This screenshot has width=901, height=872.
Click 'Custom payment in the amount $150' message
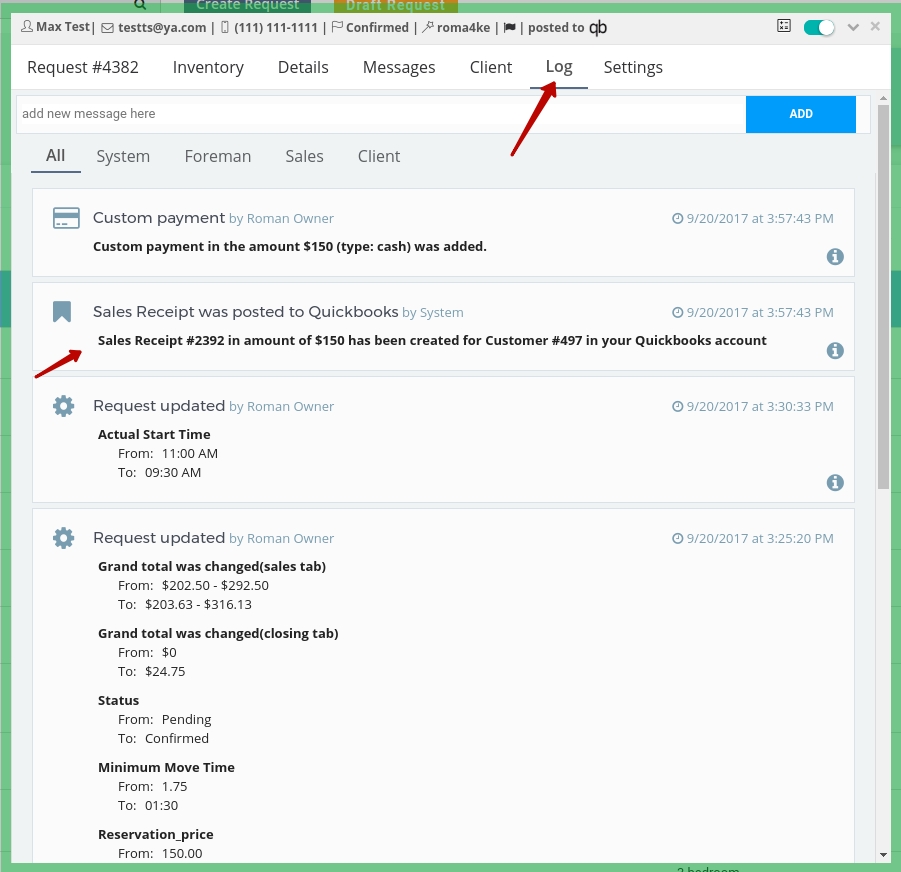click(290, 246)
